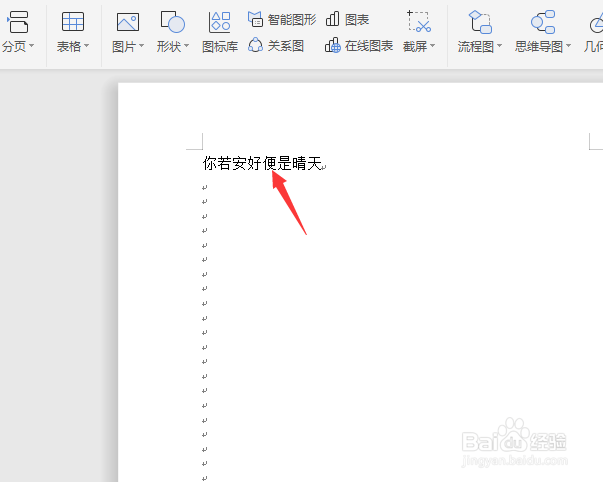Click the text 你若安好便是晴天

pos(262,163)
